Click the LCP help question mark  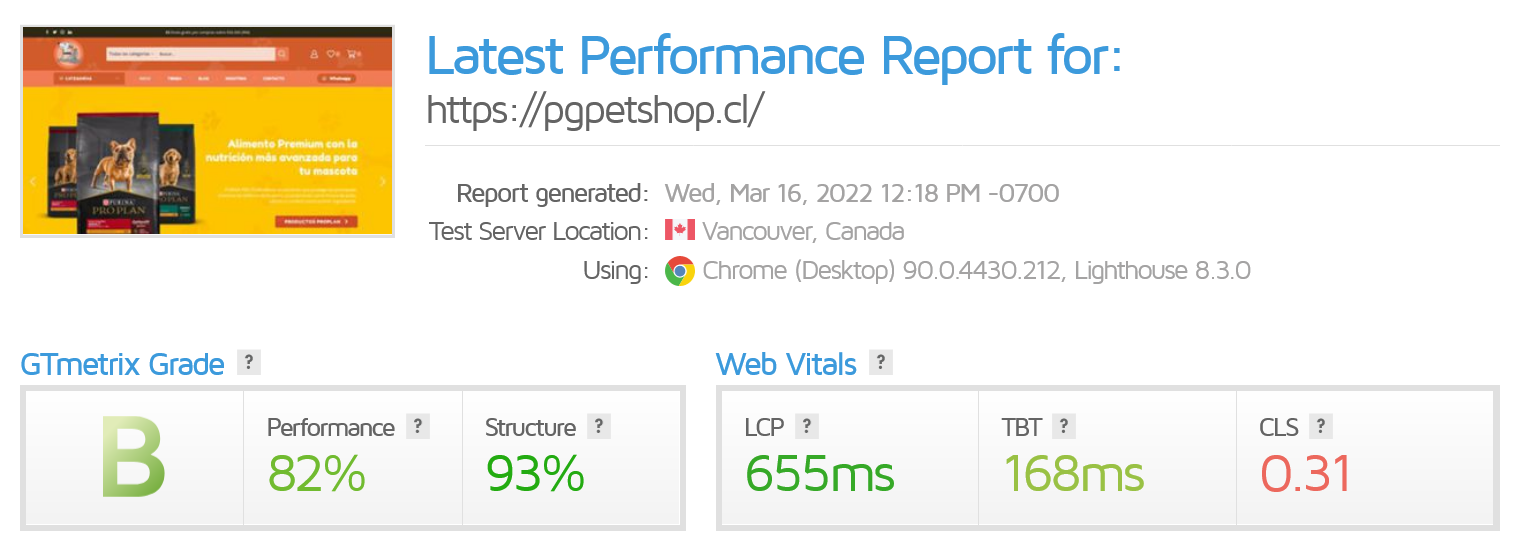point(806,426)
